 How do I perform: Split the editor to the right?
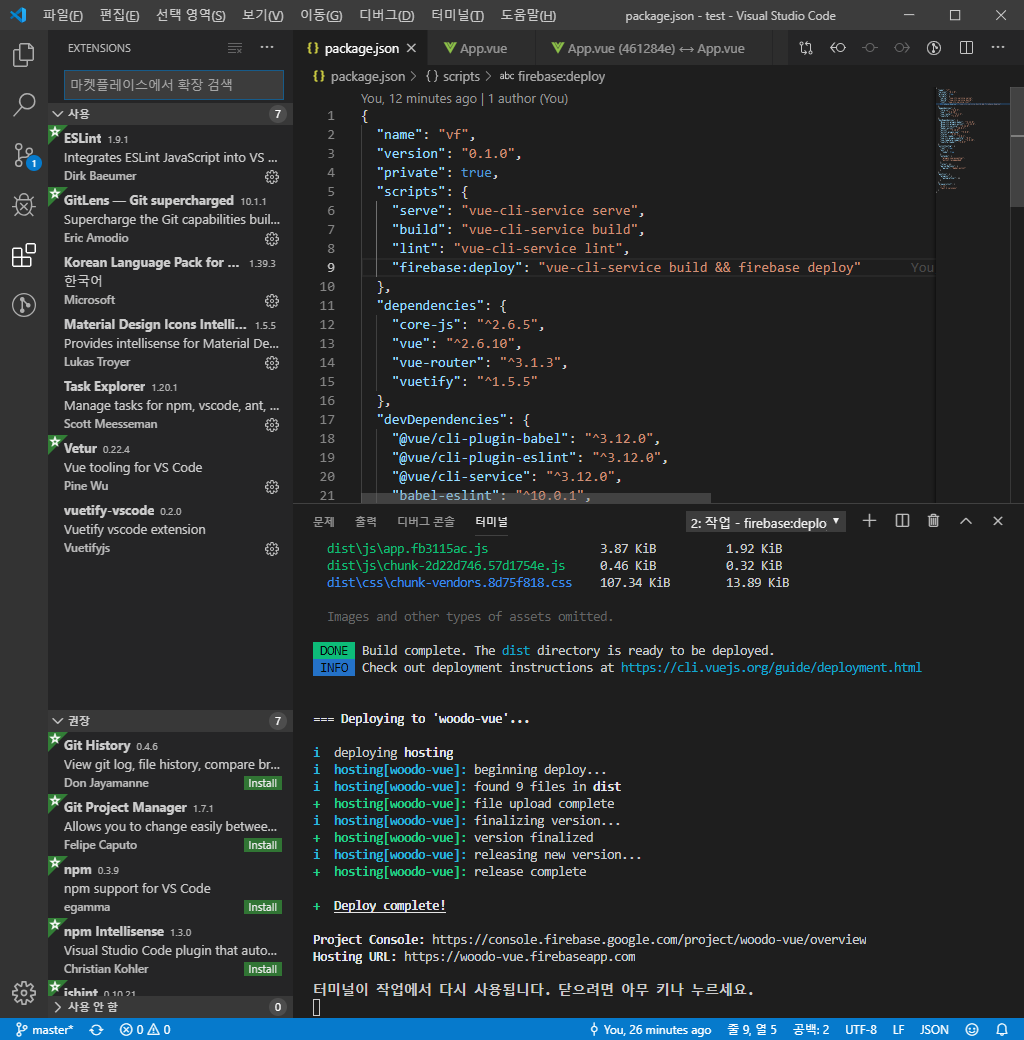click(x=966, y=48)
